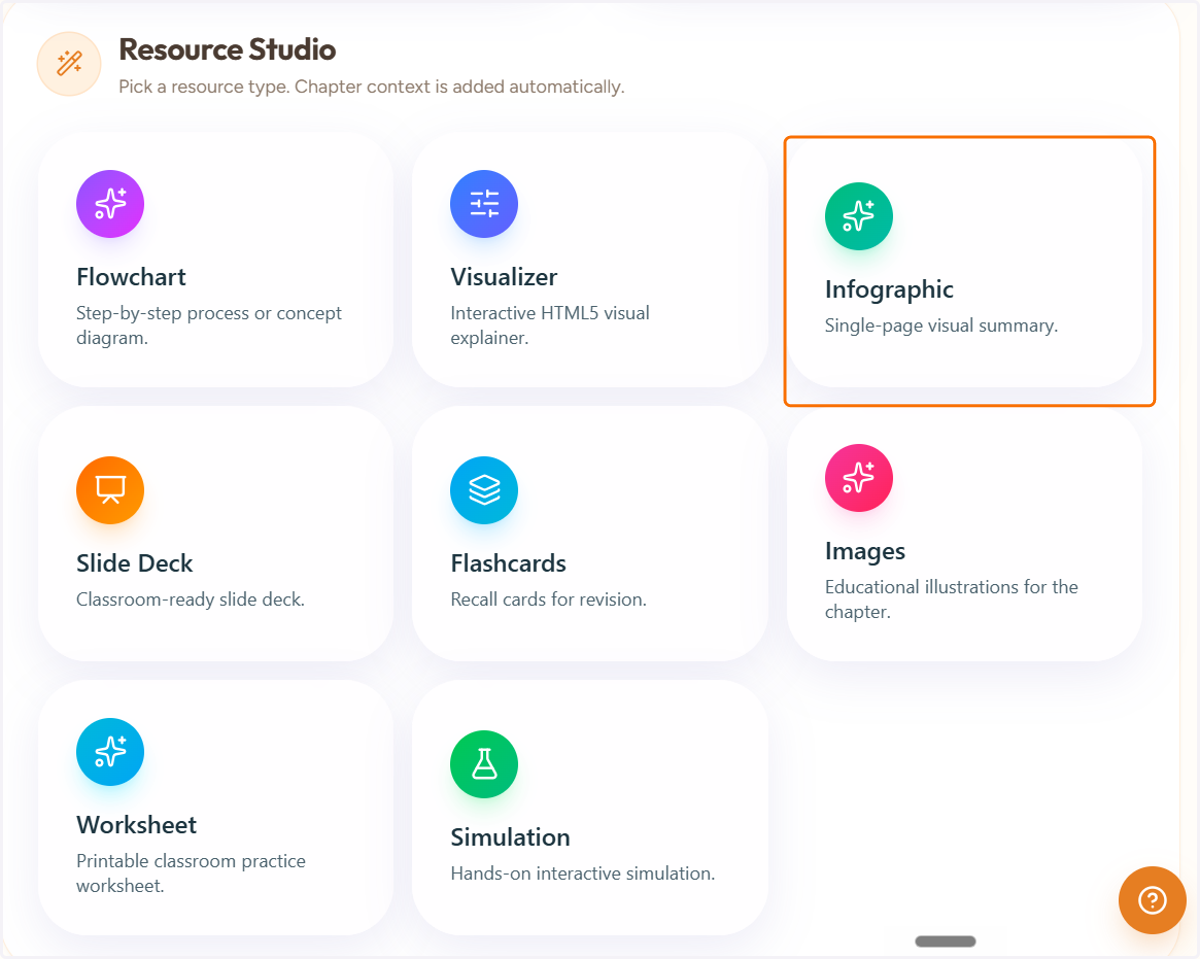Screen dimensions: 1200x959
Task: Click the purple Flowchart sparkle icon
Action: click(110, 204)
